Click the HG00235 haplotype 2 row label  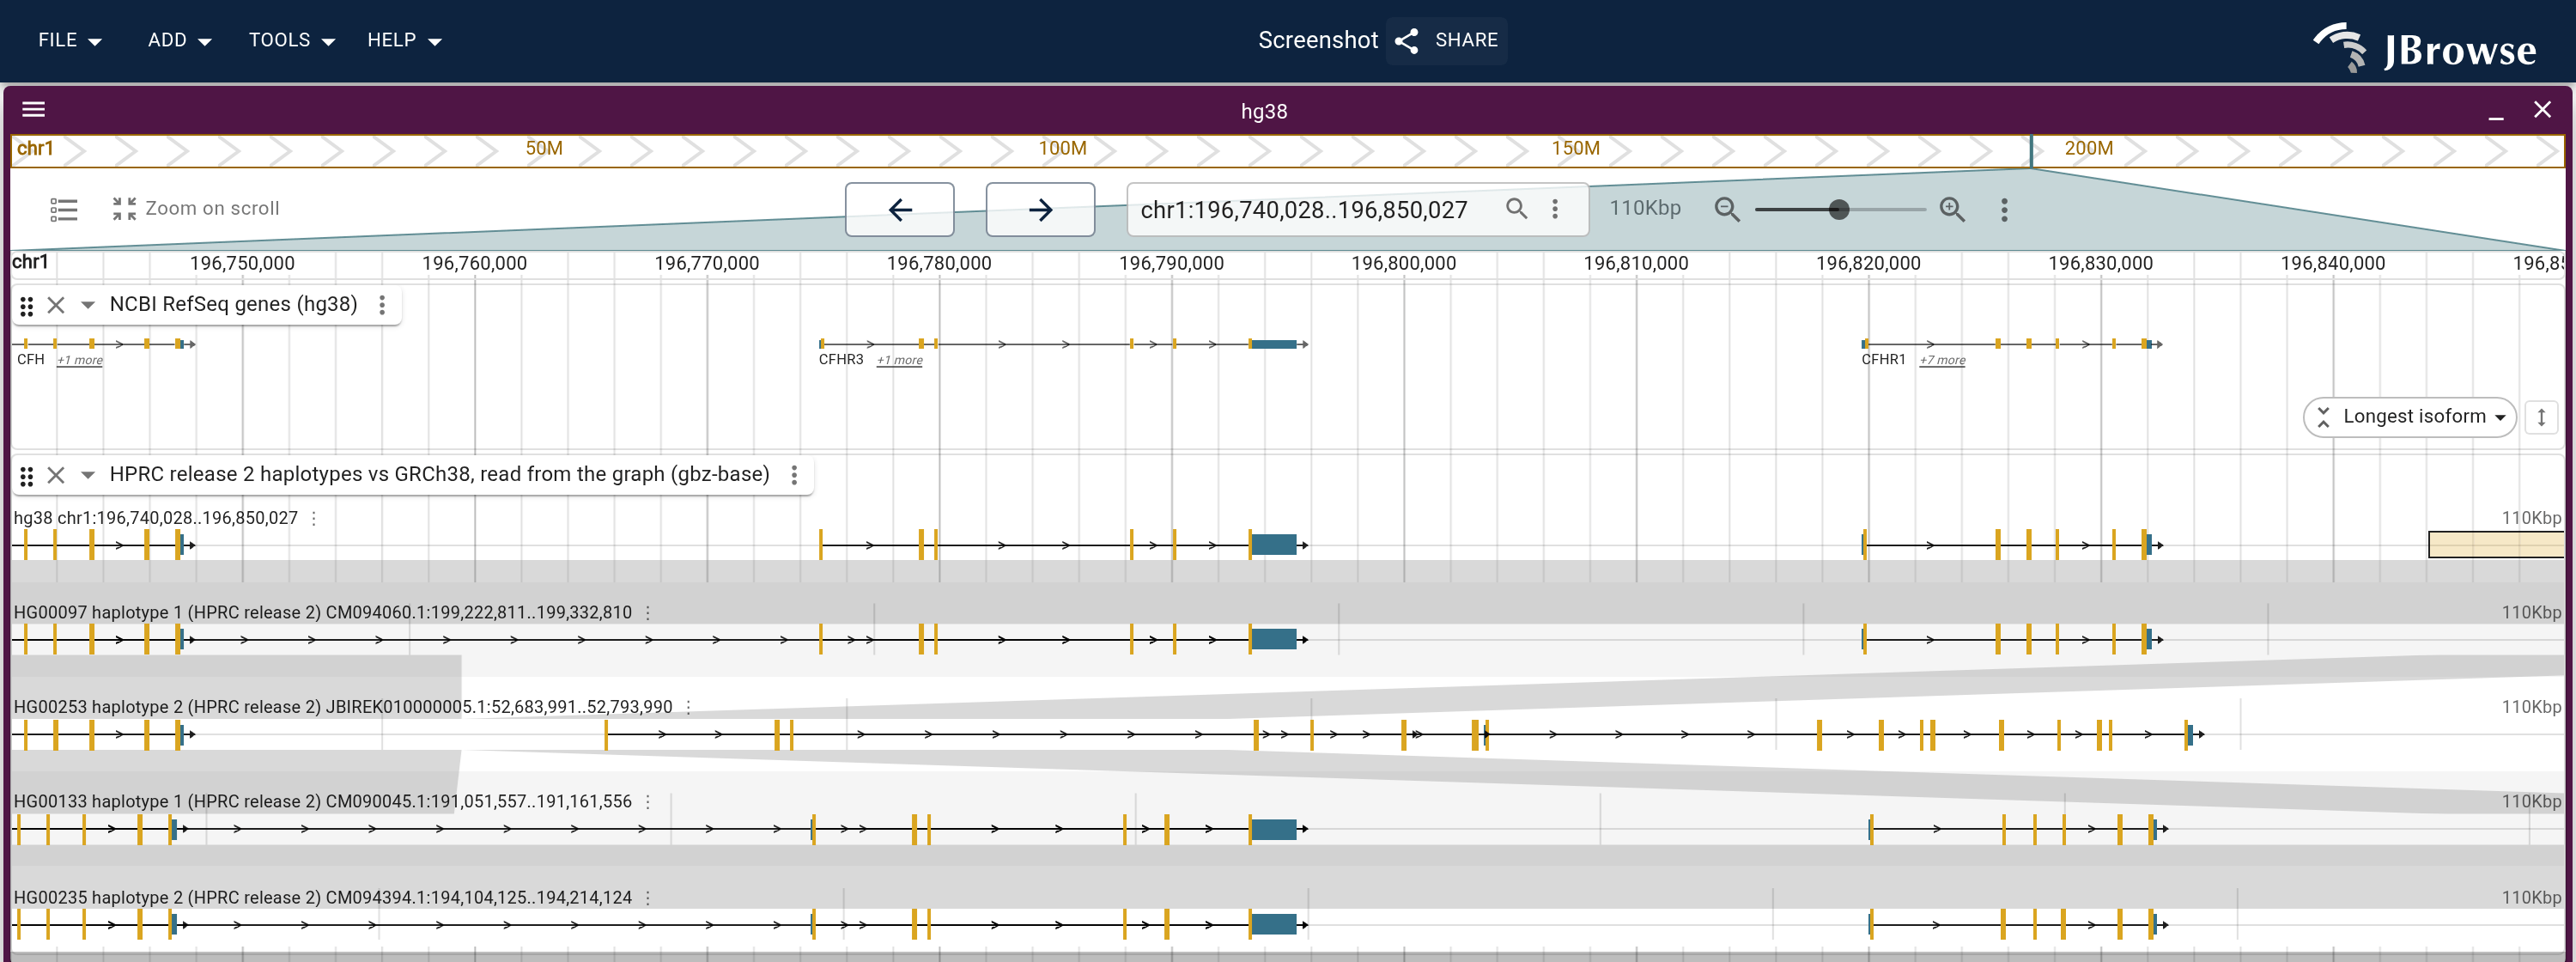pos(322,897)
